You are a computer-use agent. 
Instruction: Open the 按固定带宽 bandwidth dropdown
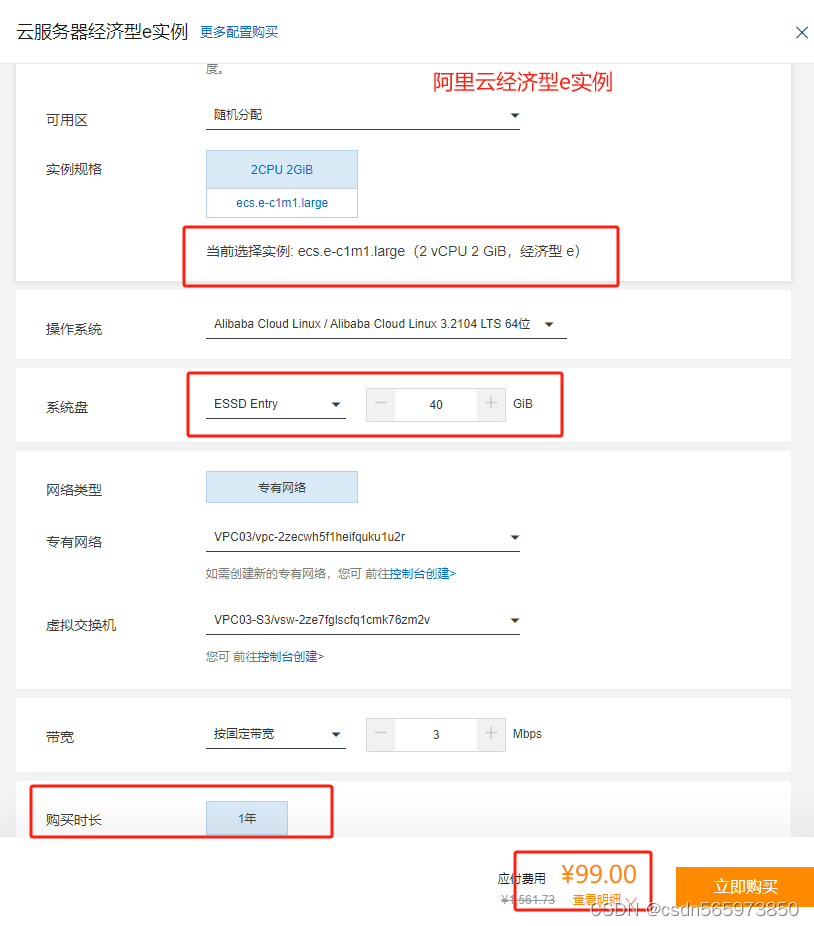click(275, 734)
